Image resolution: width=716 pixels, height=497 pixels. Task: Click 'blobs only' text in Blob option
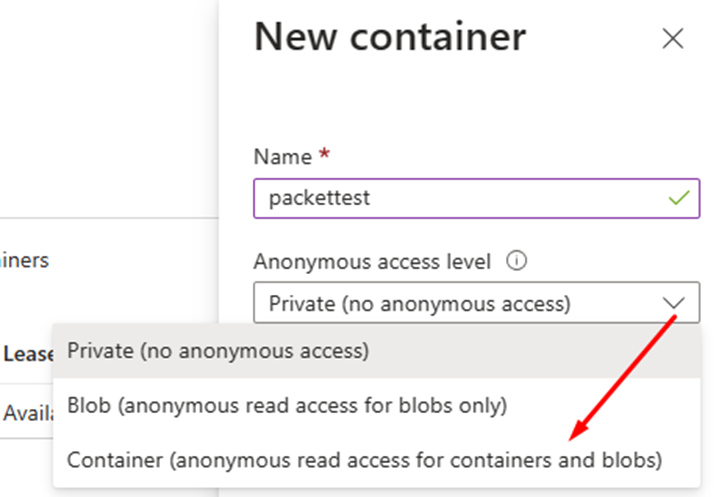click(x=466, y=406)
